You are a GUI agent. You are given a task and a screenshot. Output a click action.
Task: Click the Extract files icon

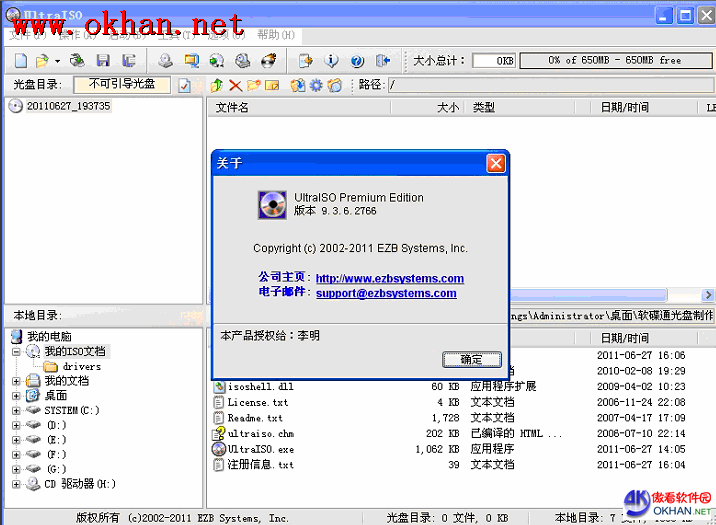click(298, 85)
